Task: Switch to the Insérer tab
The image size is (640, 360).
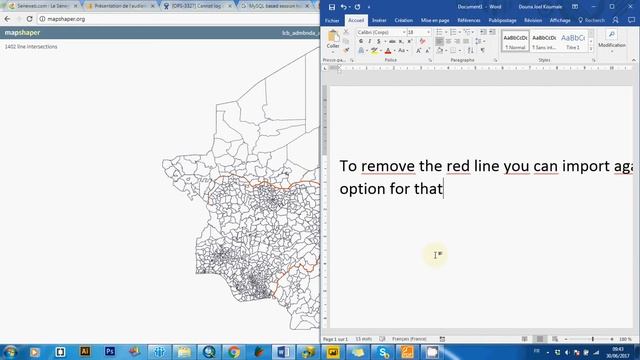Action: pos(379,20)
